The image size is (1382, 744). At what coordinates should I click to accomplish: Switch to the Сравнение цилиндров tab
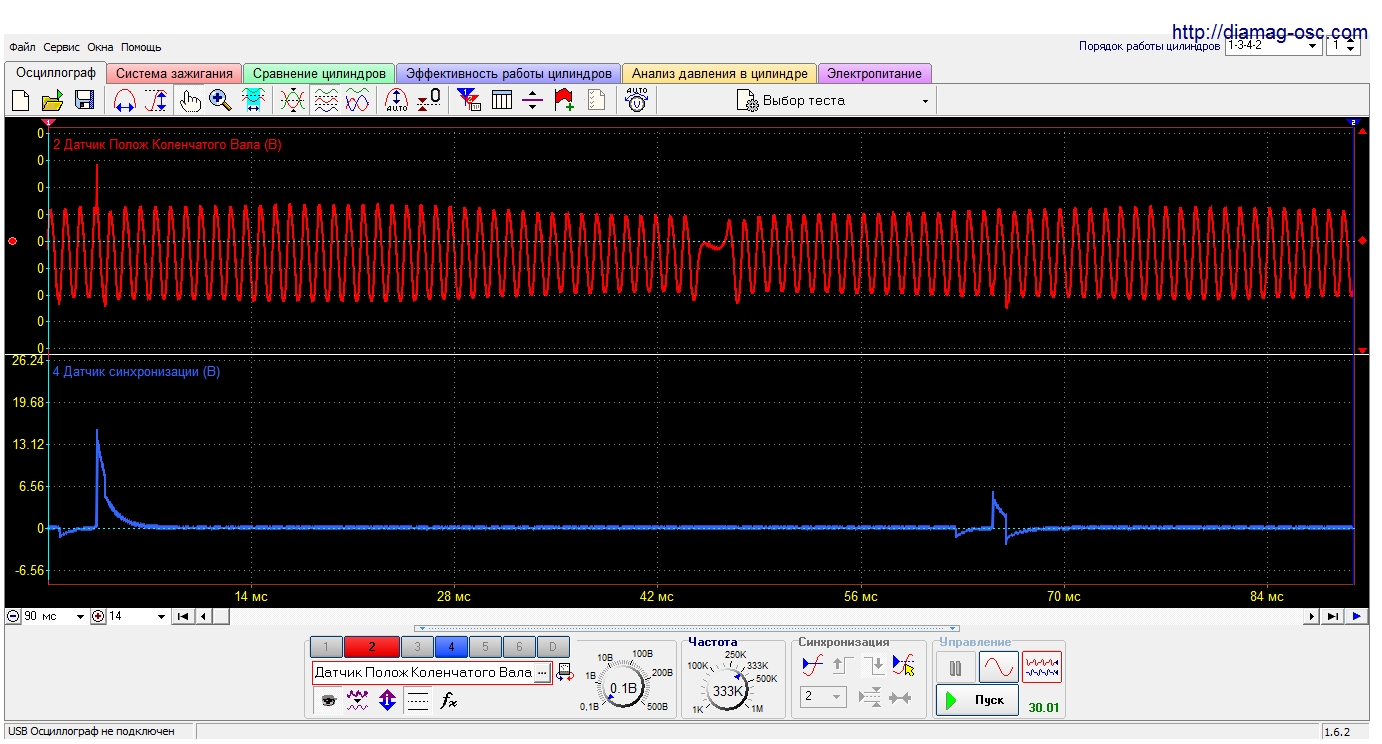(x=319, y=74)
